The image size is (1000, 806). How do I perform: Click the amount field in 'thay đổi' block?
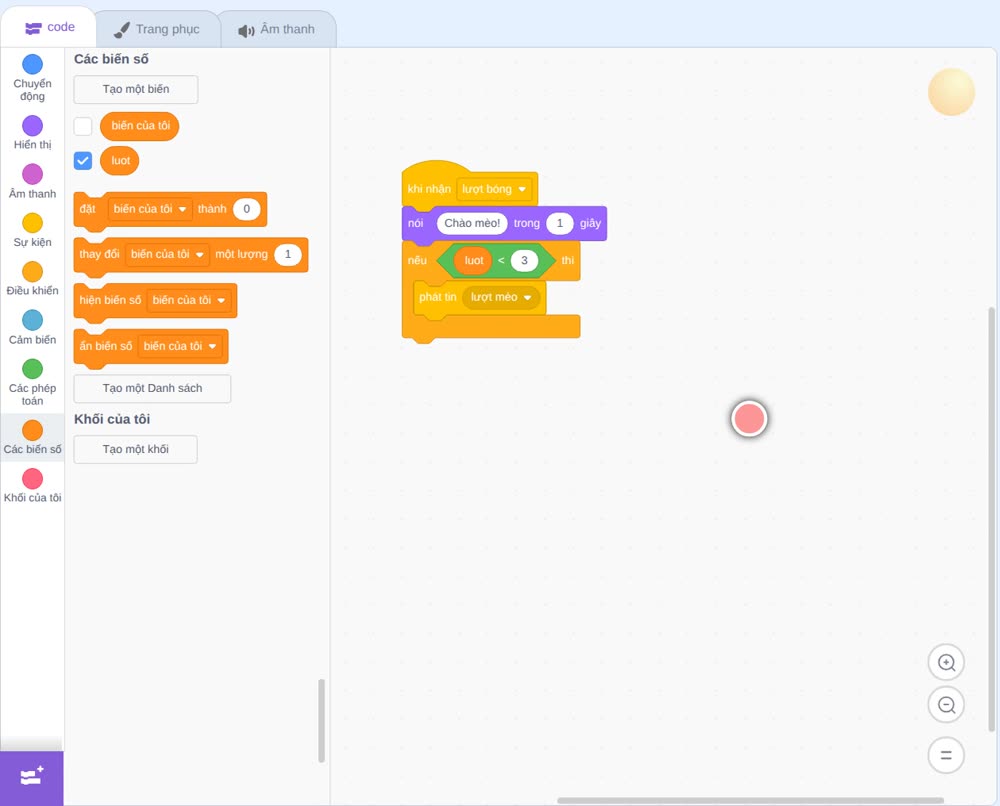(288, 254)
